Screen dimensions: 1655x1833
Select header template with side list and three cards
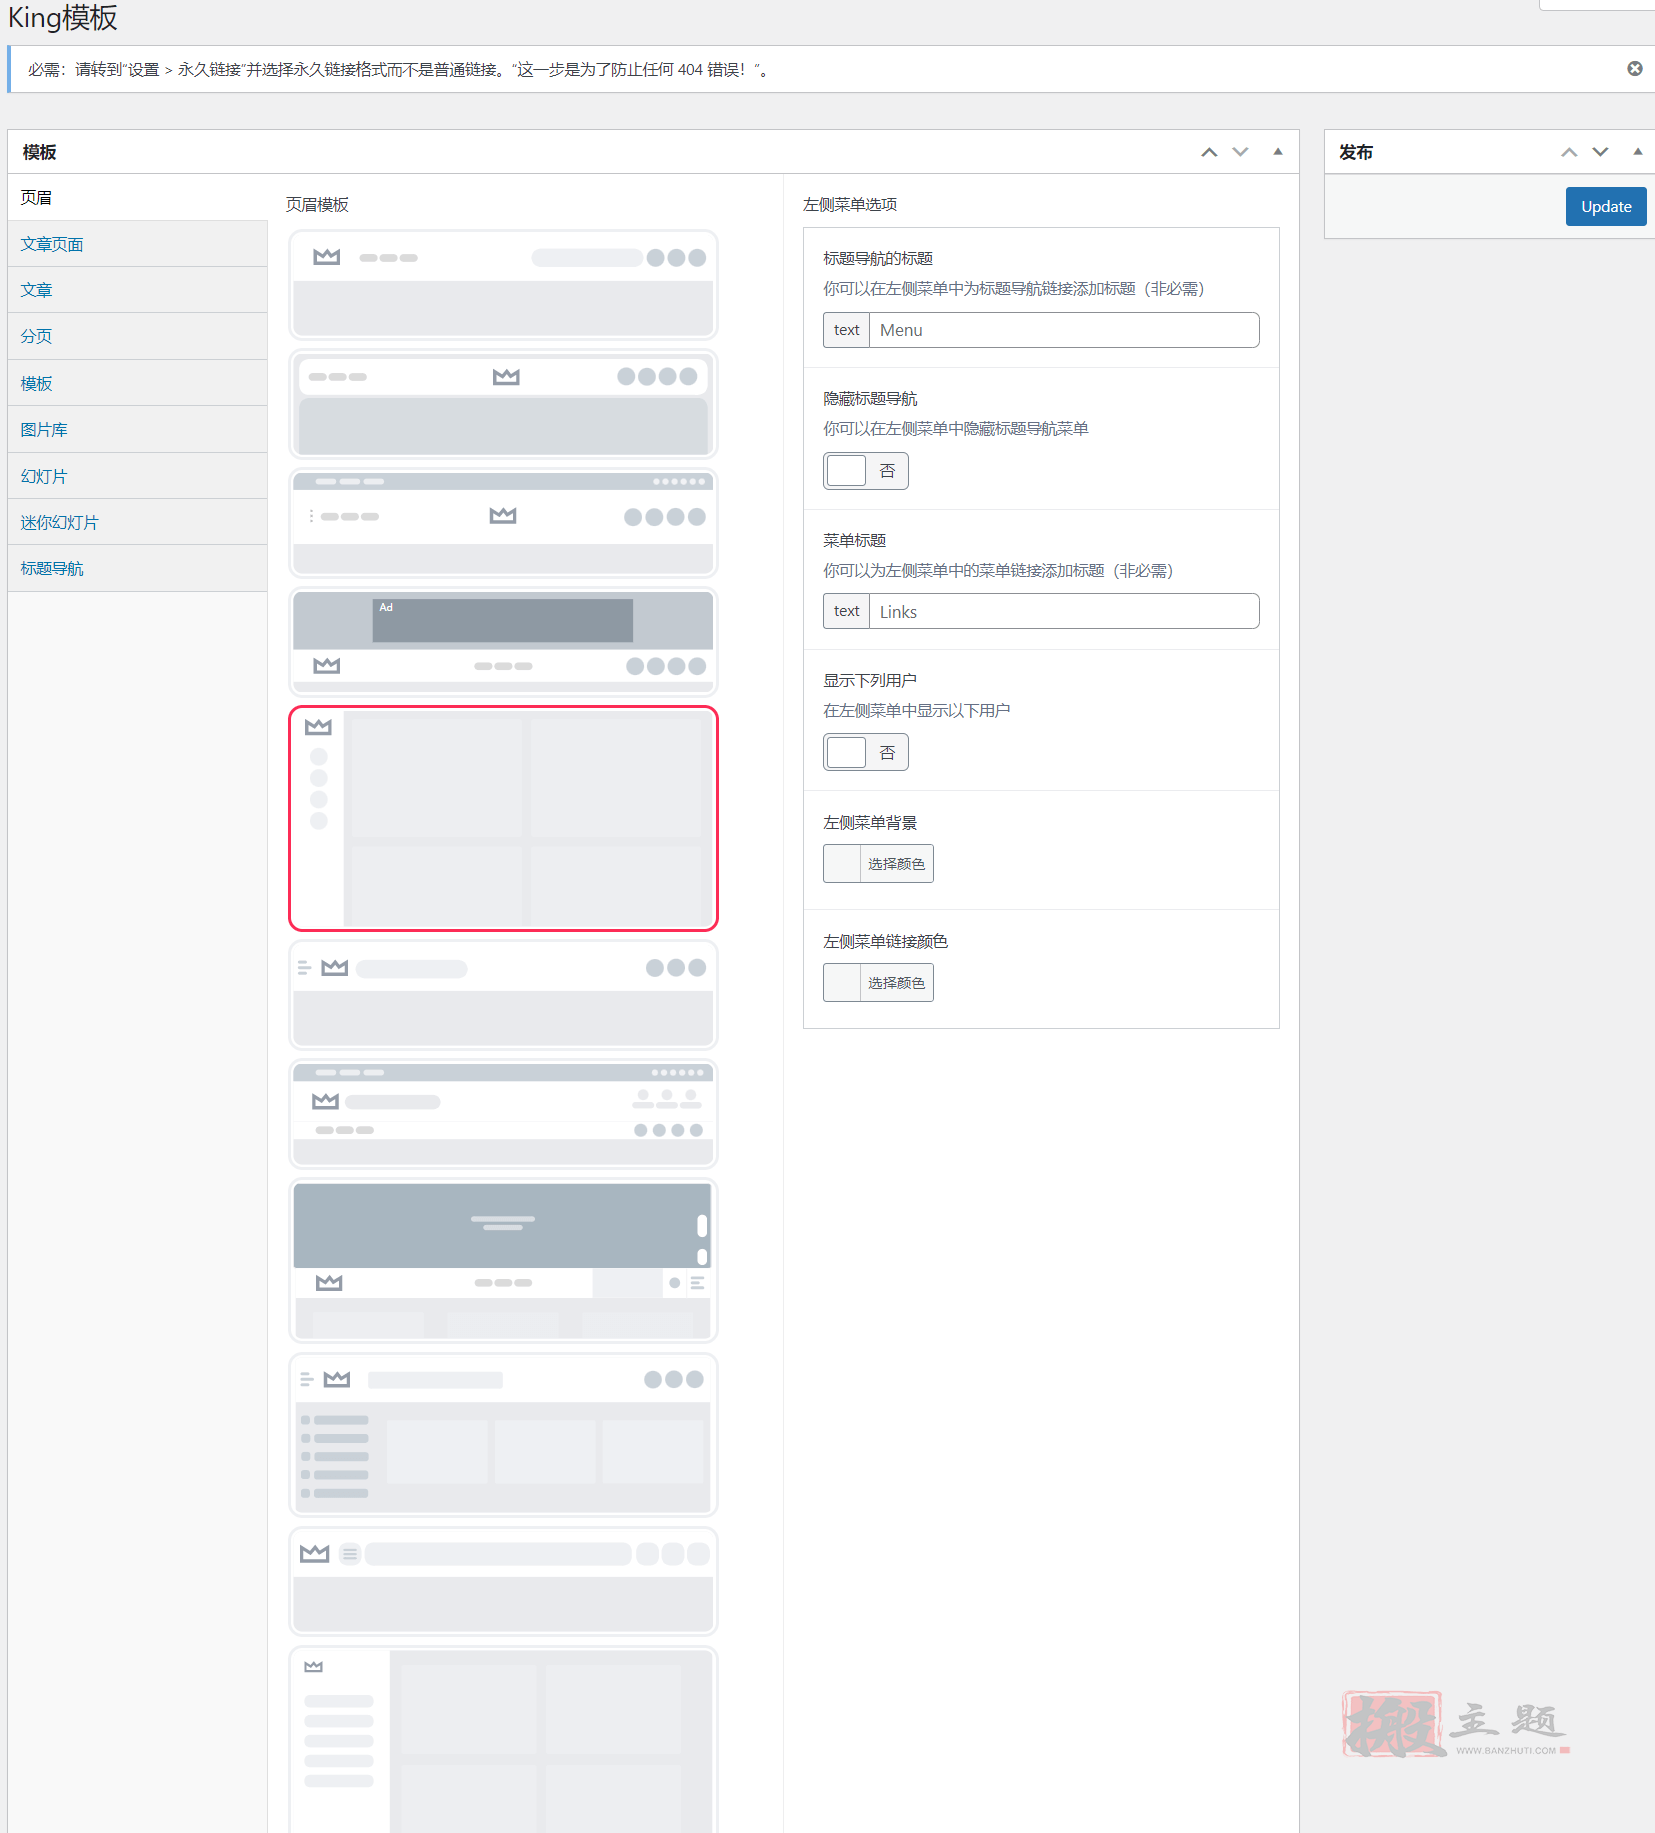pyautogui.click(x=503, y=1435)
